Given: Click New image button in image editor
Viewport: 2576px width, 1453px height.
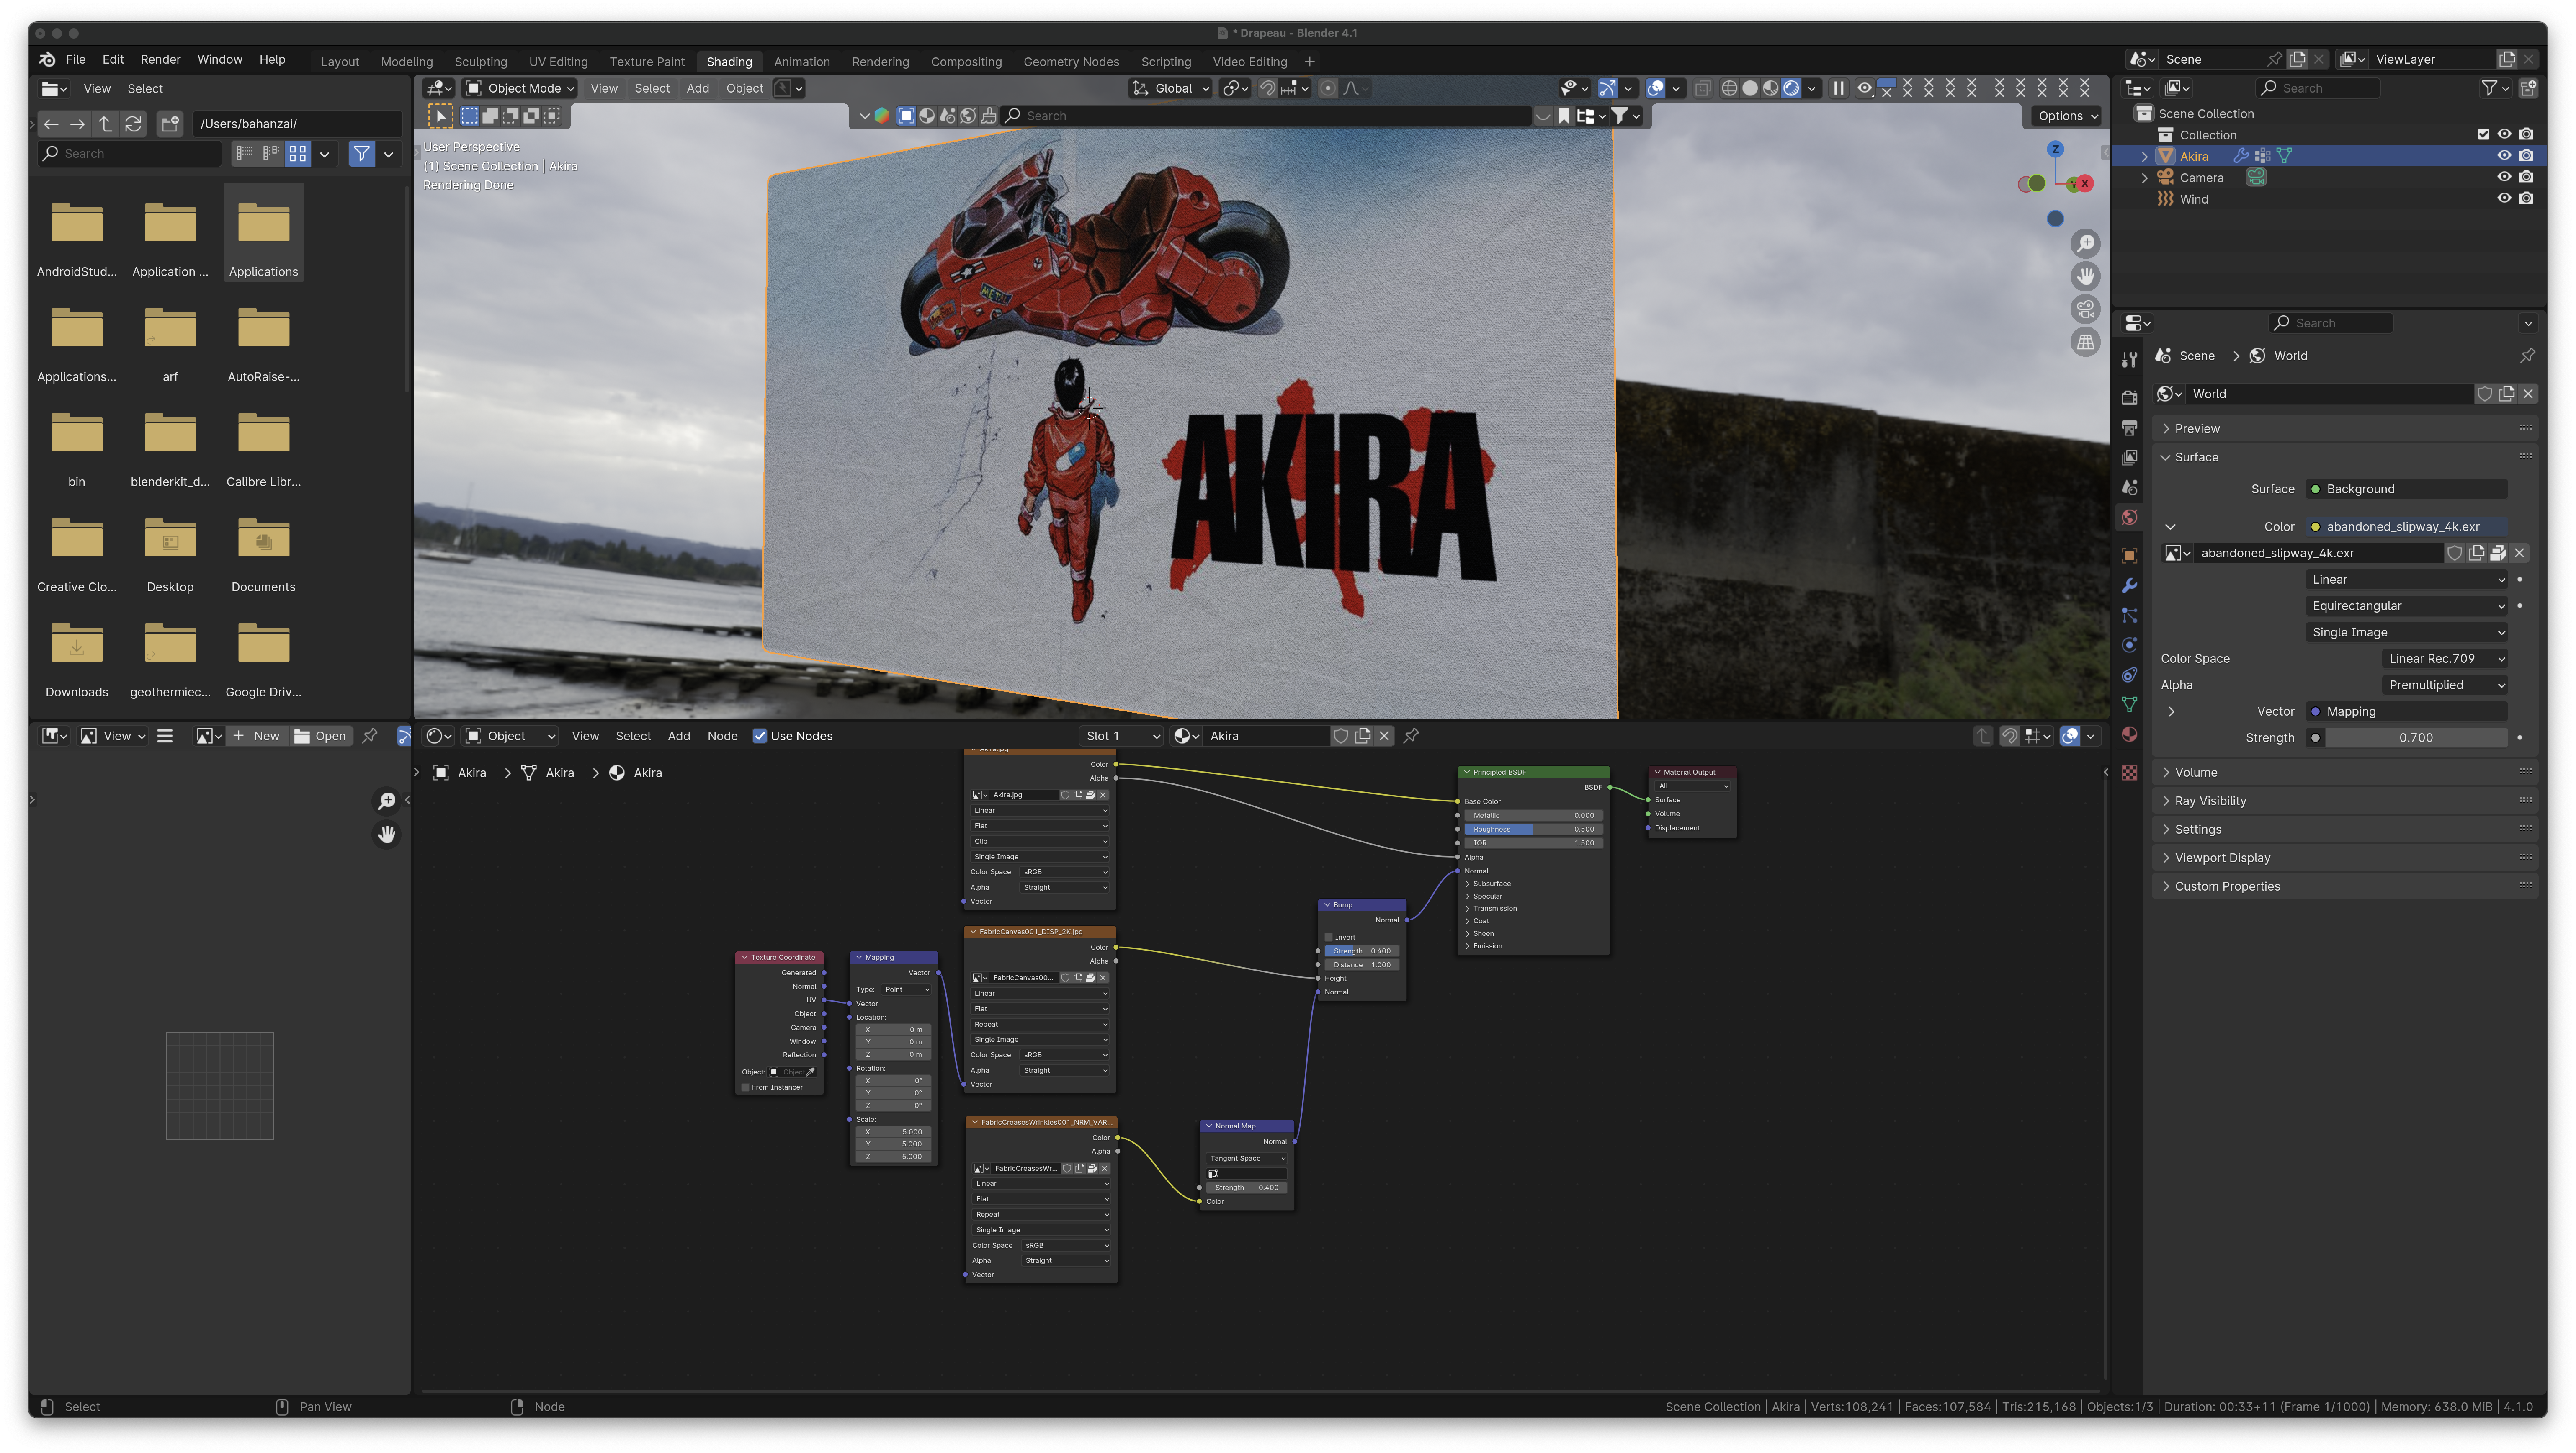Looking at the screenshot, I should coord(257,736).
